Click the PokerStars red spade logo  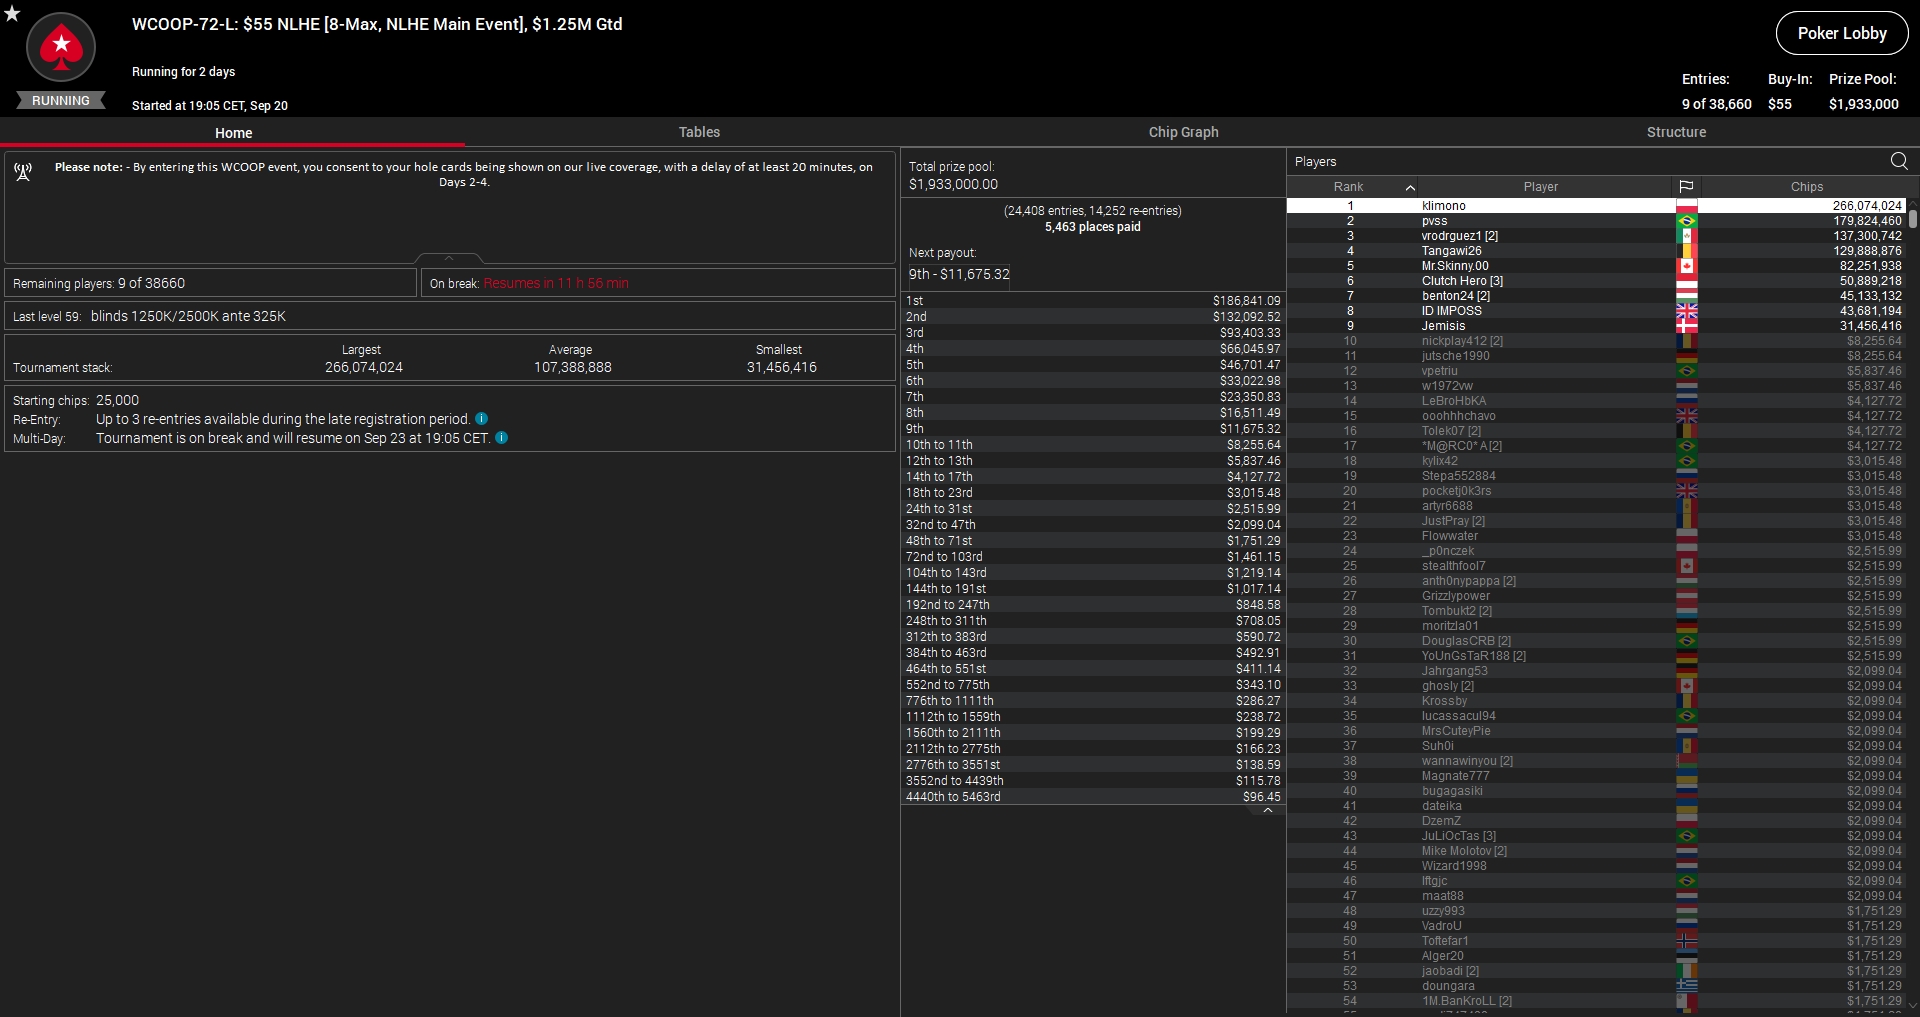coord(61,47)
